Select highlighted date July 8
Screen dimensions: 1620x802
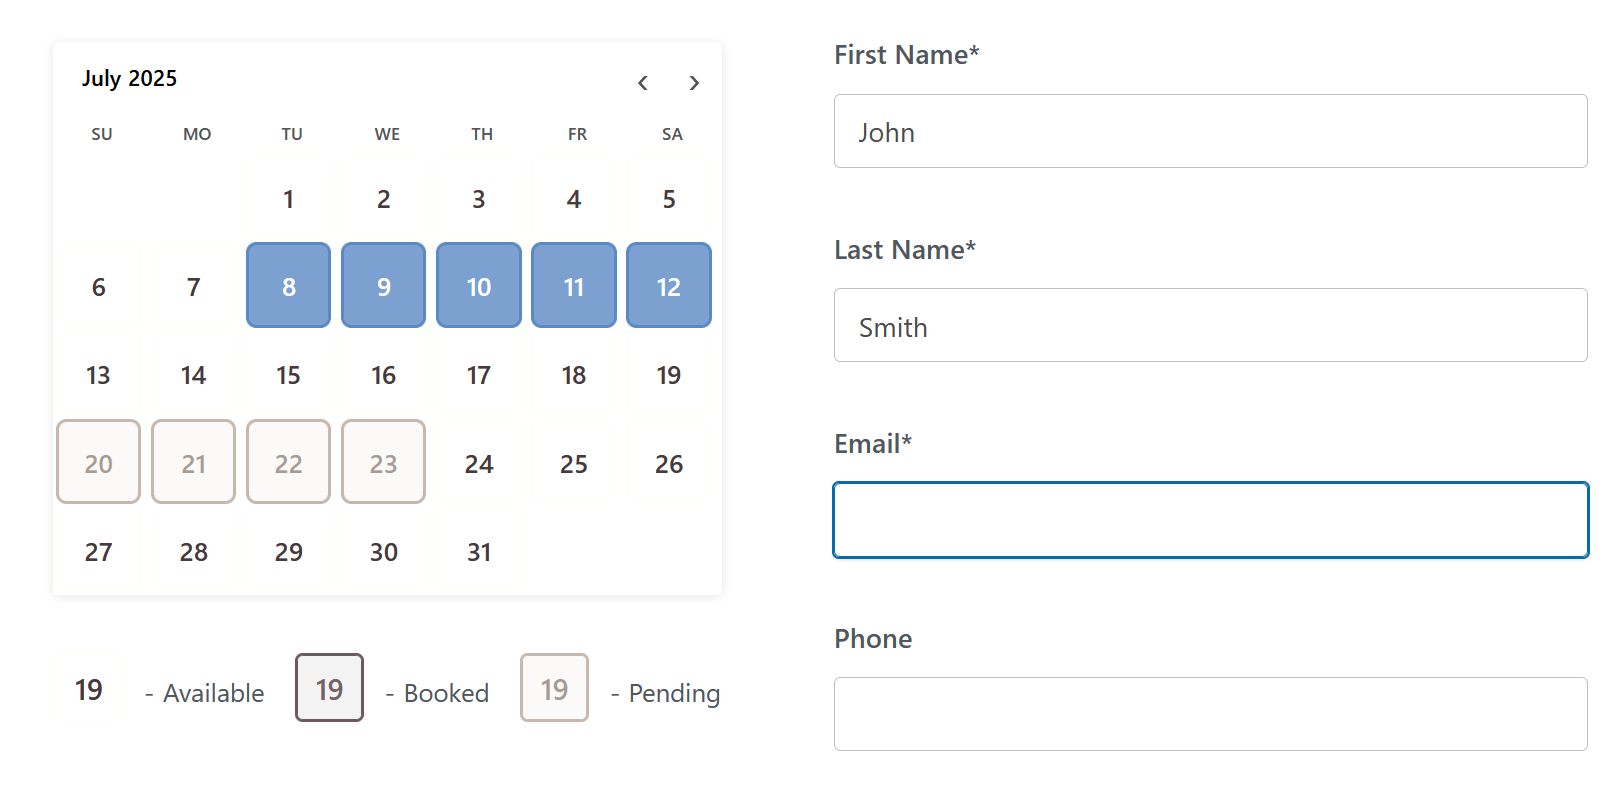288,286
